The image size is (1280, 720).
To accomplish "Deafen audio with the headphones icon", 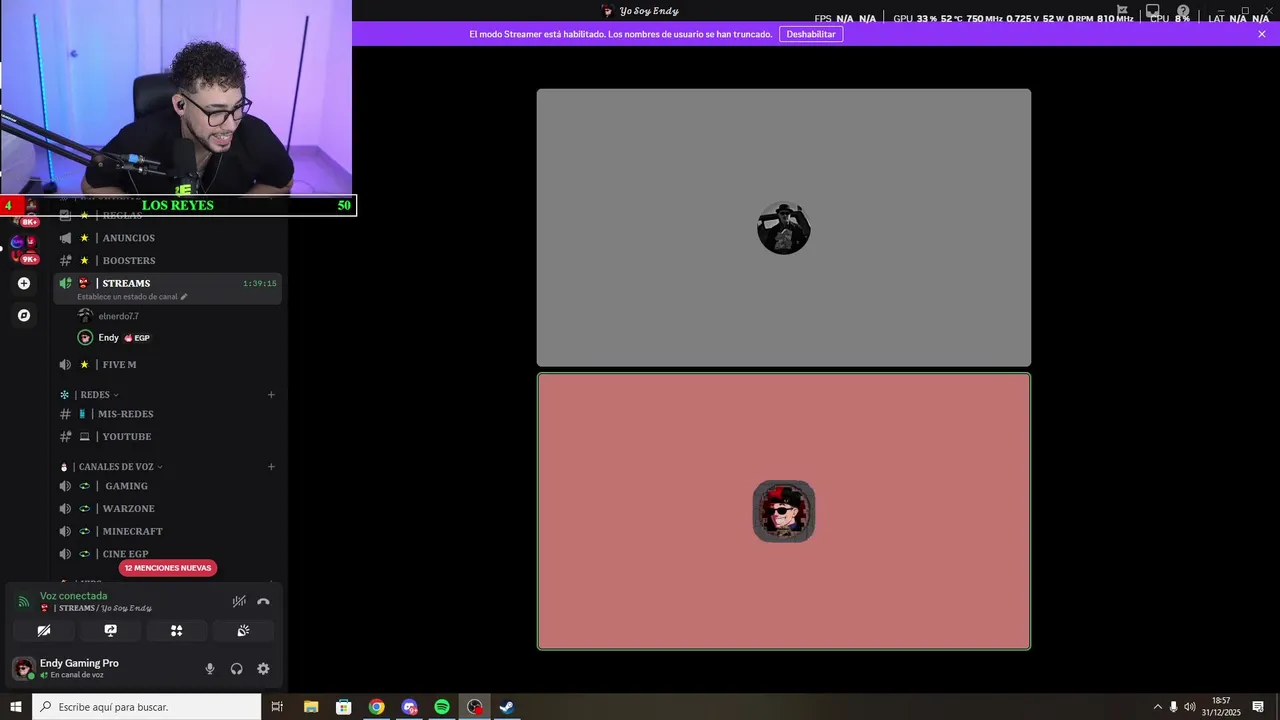I will tap(237, 669).
